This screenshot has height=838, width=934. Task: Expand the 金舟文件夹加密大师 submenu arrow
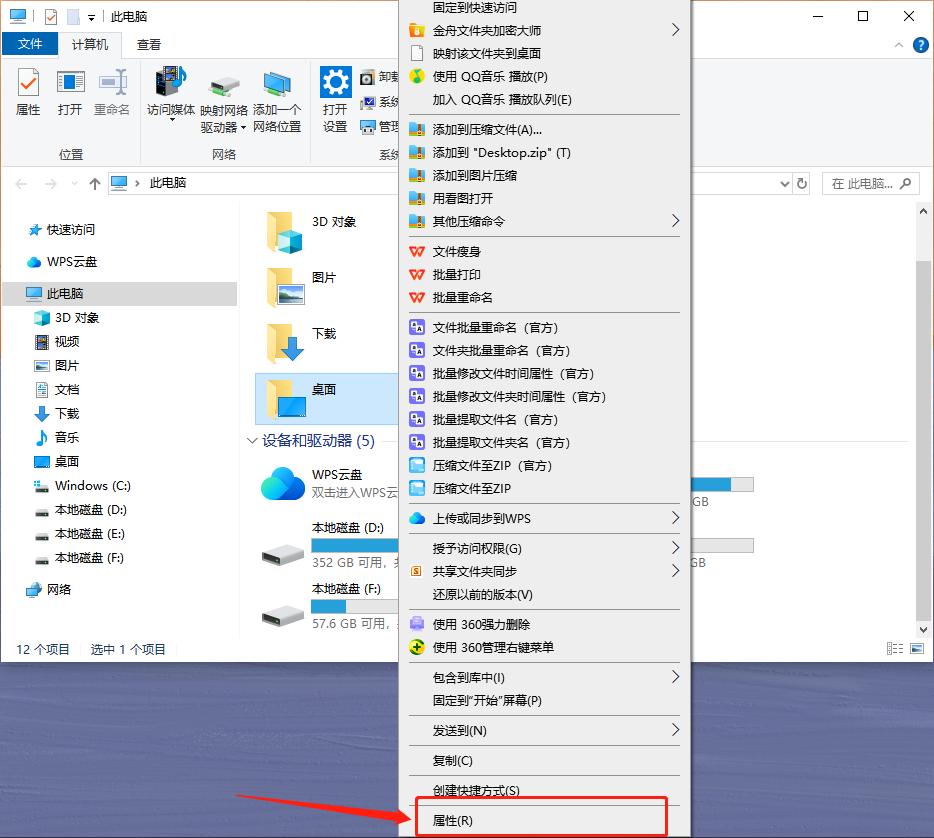[x=678, y=30]
